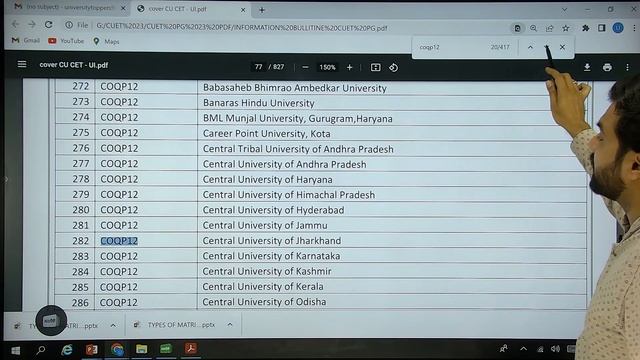Close the cover CU CET pdf tab
The height and width of the screenshot is (360, 640).
point(243,10)
